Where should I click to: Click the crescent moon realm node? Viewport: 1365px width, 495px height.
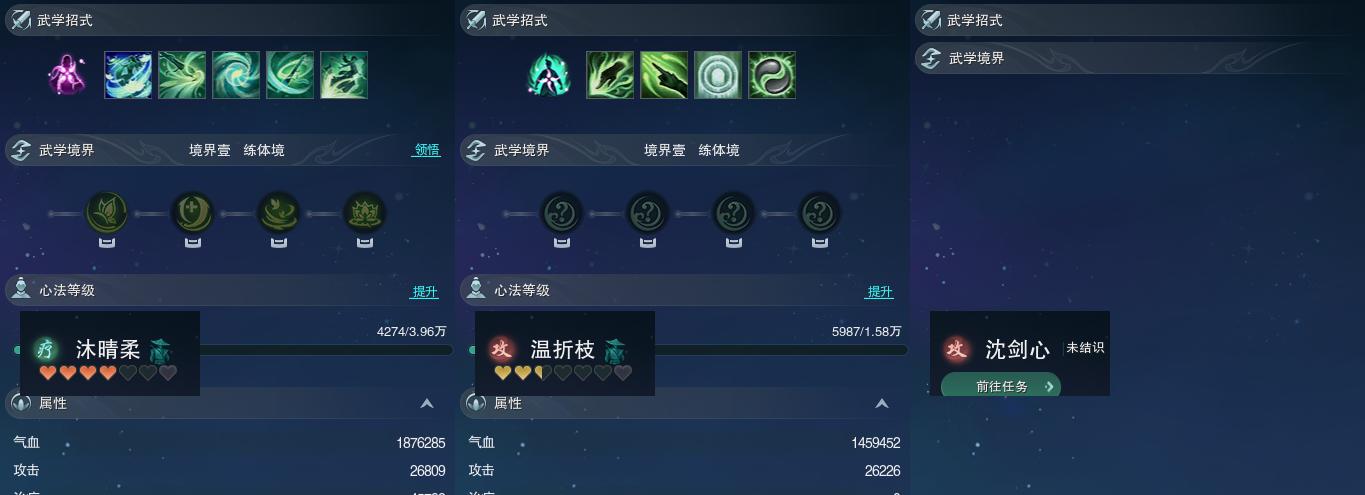193,213
